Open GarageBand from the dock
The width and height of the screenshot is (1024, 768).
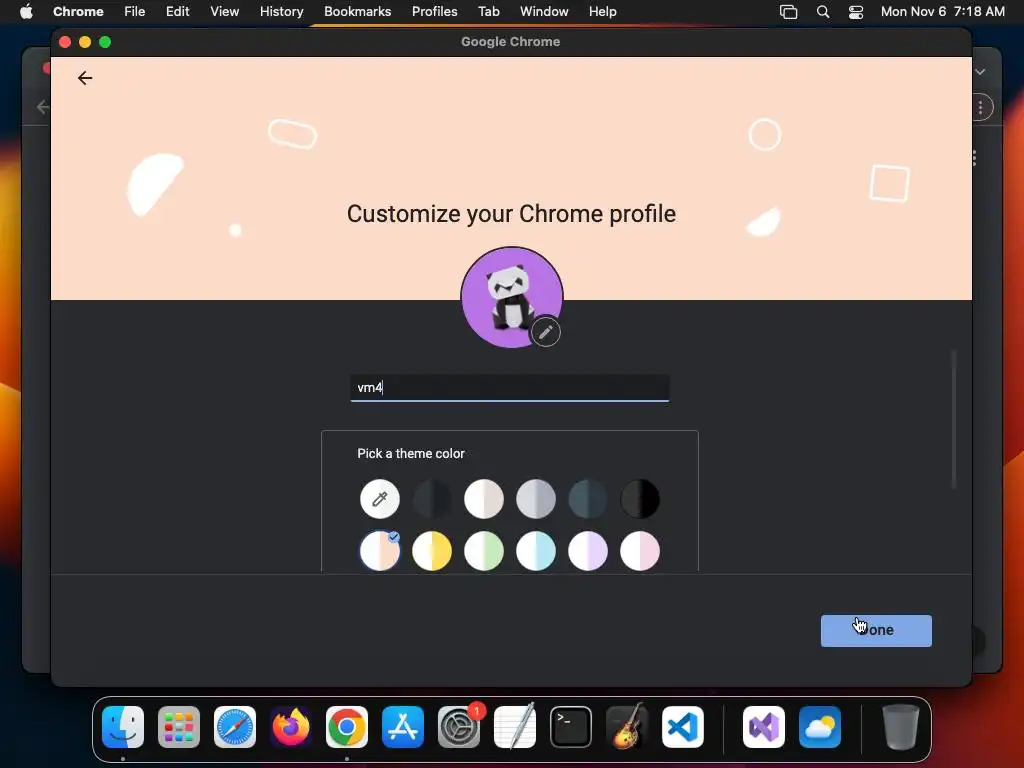tap(627, 727)
